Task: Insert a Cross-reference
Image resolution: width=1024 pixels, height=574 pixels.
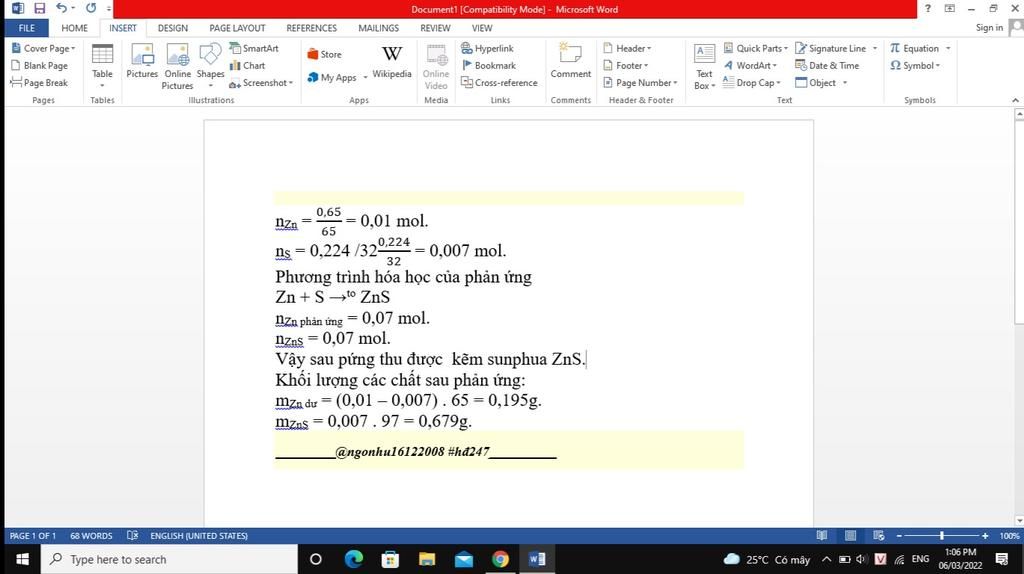Action: click(499, 82)
